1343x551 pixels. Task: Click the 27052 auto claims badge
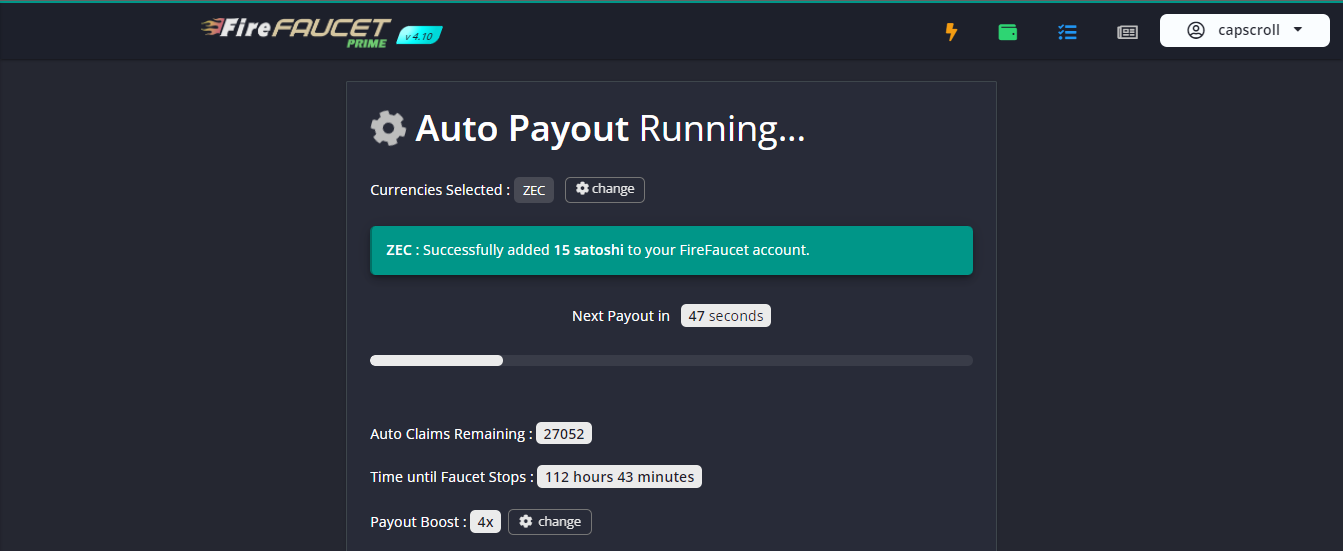pos(564,434)
